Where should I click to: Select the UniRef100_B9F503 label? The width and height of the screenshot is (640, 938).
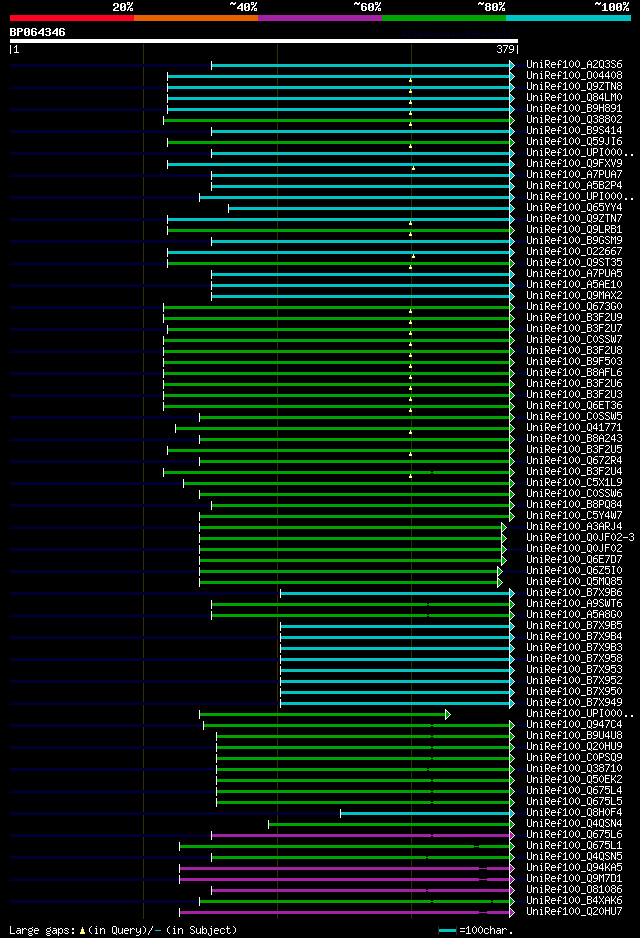click(574, 361)
